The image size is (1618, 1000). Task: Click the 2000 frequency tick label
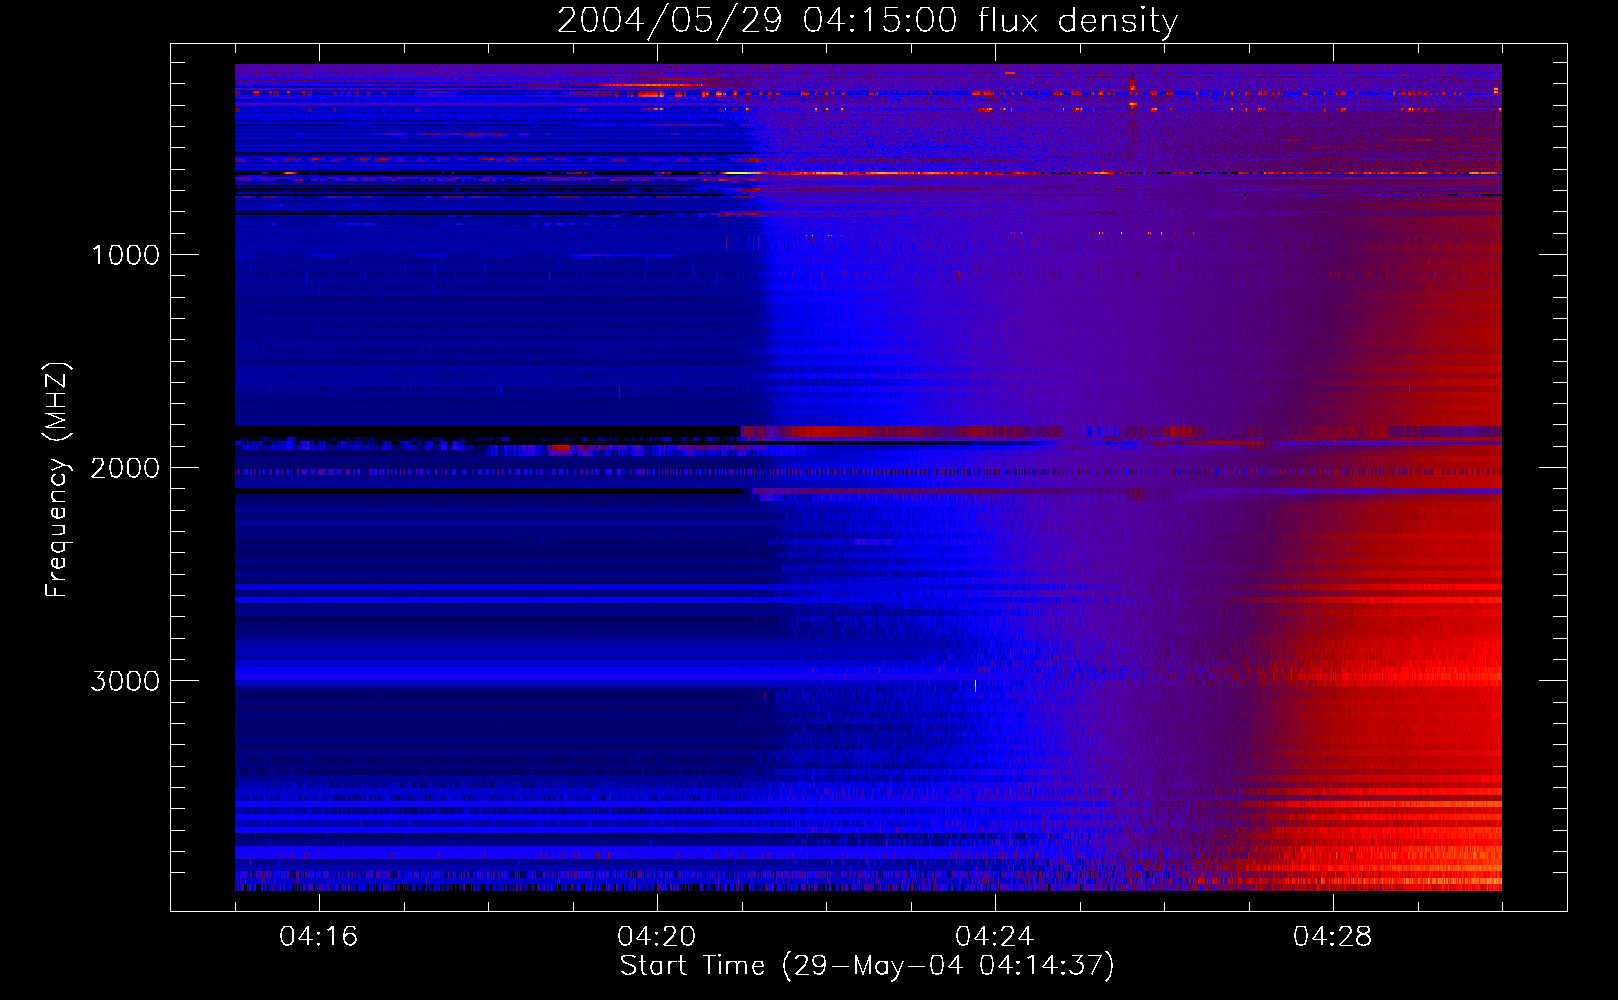click(x=125, y=468)
